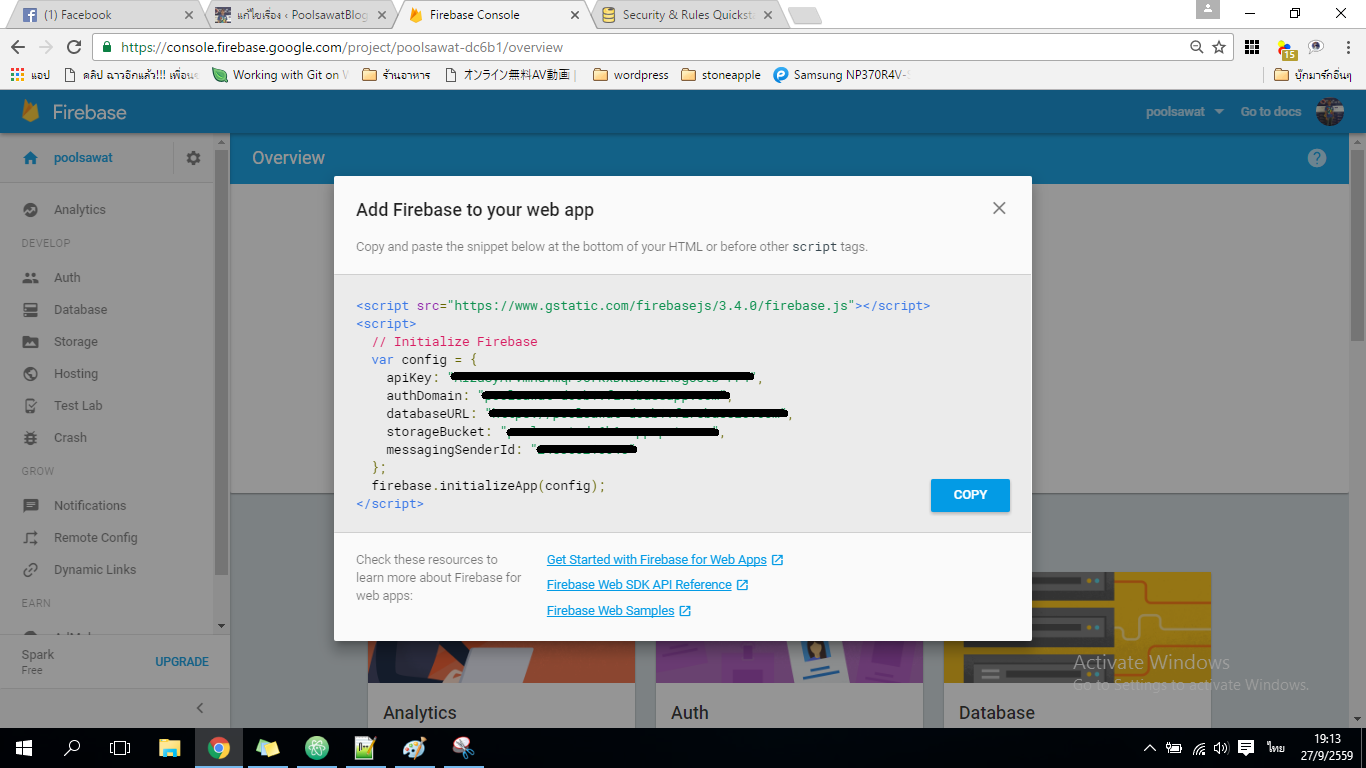Open the stoneapple bookmark folder

click(720, 75)
